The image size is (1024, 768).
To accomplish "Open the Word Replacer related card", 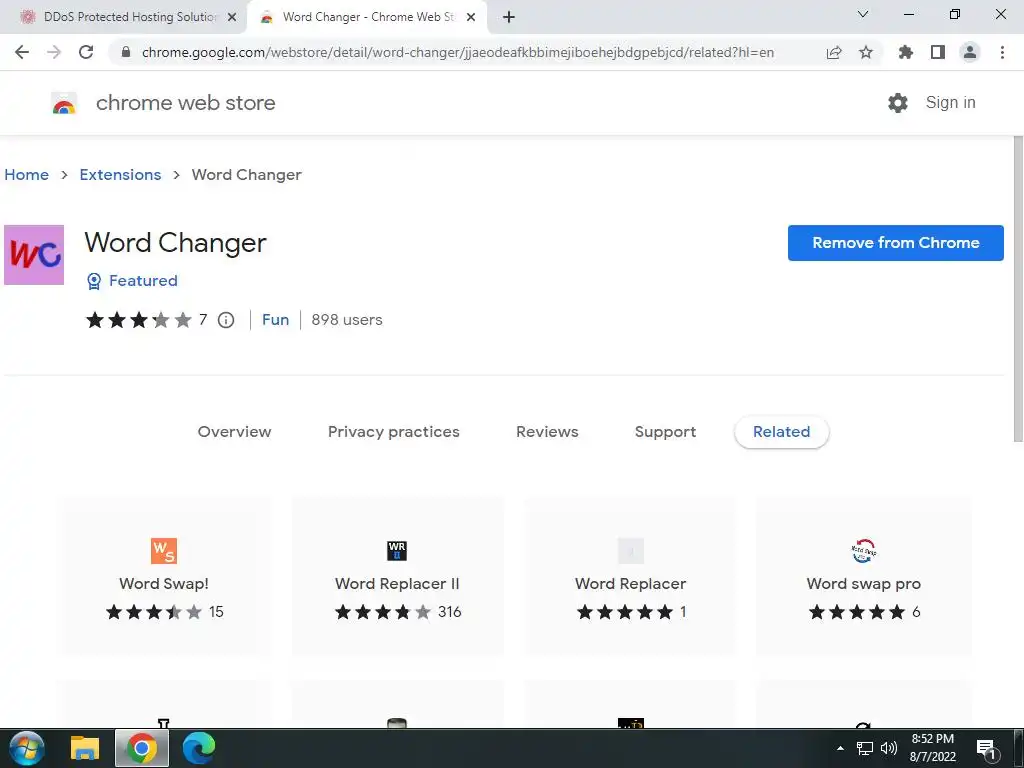I will coord(630,576).
